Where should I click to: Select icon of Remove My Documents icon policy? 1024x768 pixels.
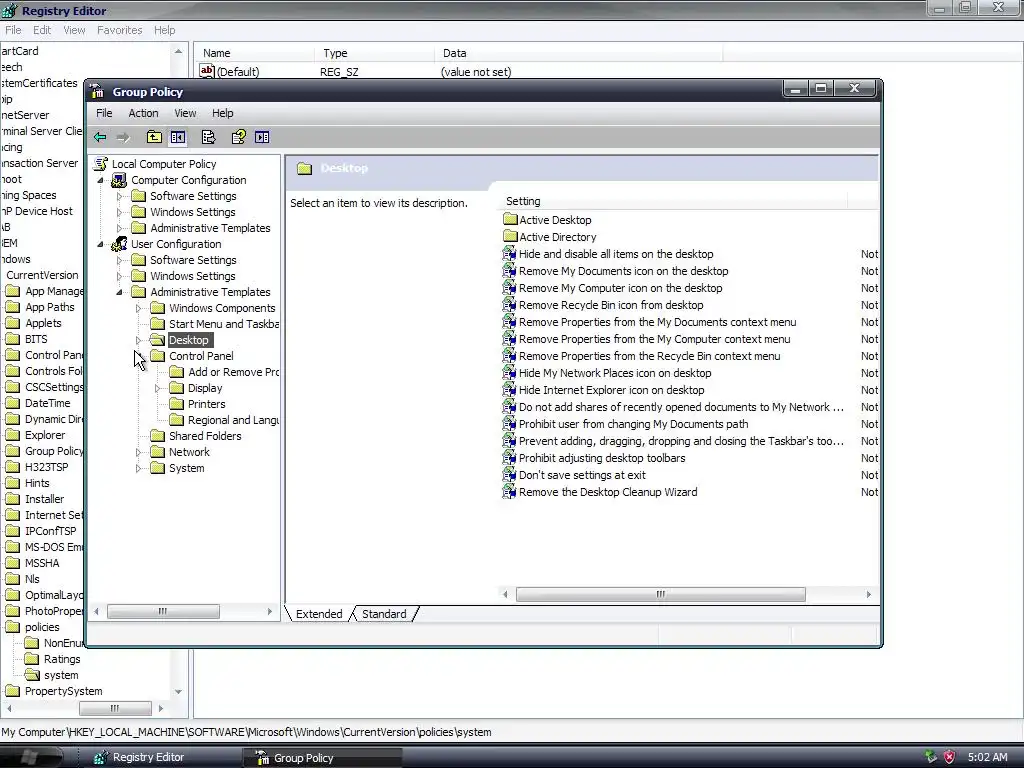click(509, 271)
